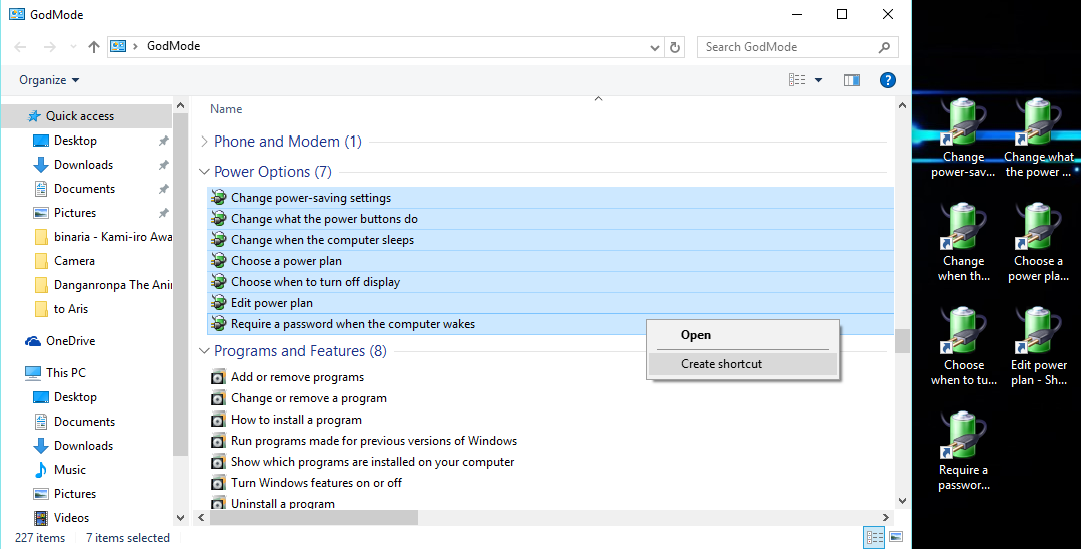Toggle the preview pane button
1081x549 pixels.
852,80
